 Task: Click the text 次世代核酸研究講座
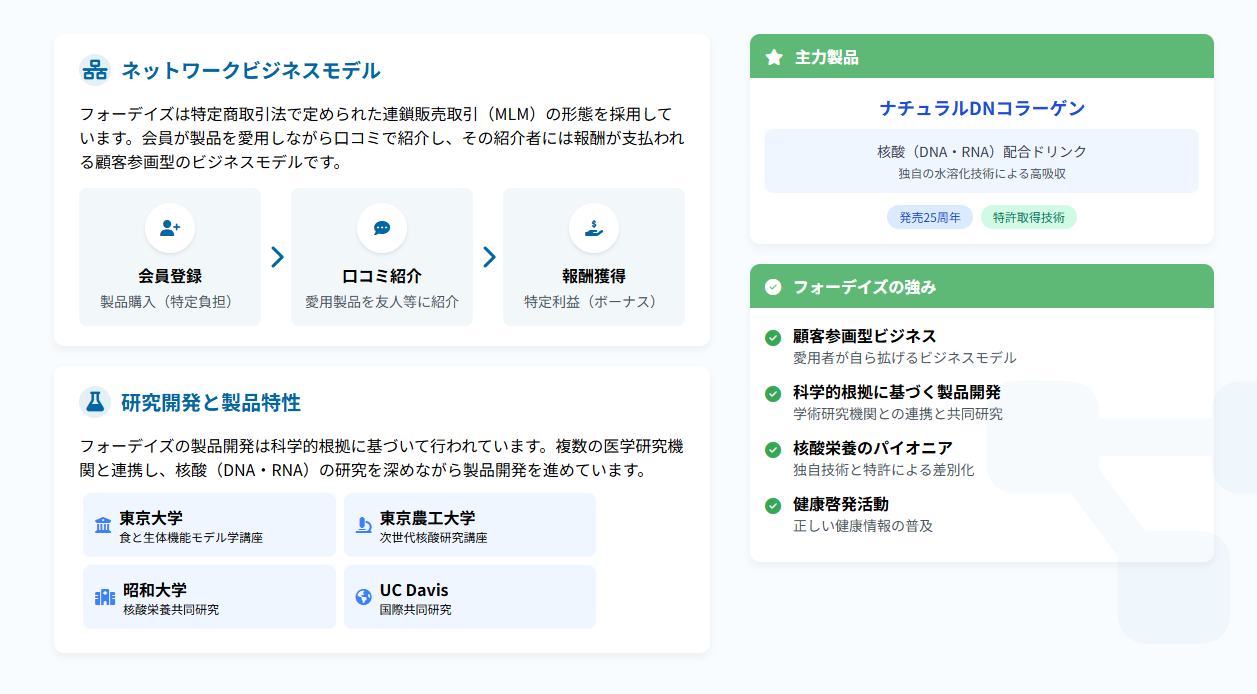pyautogui.click(x=434, y=538)
